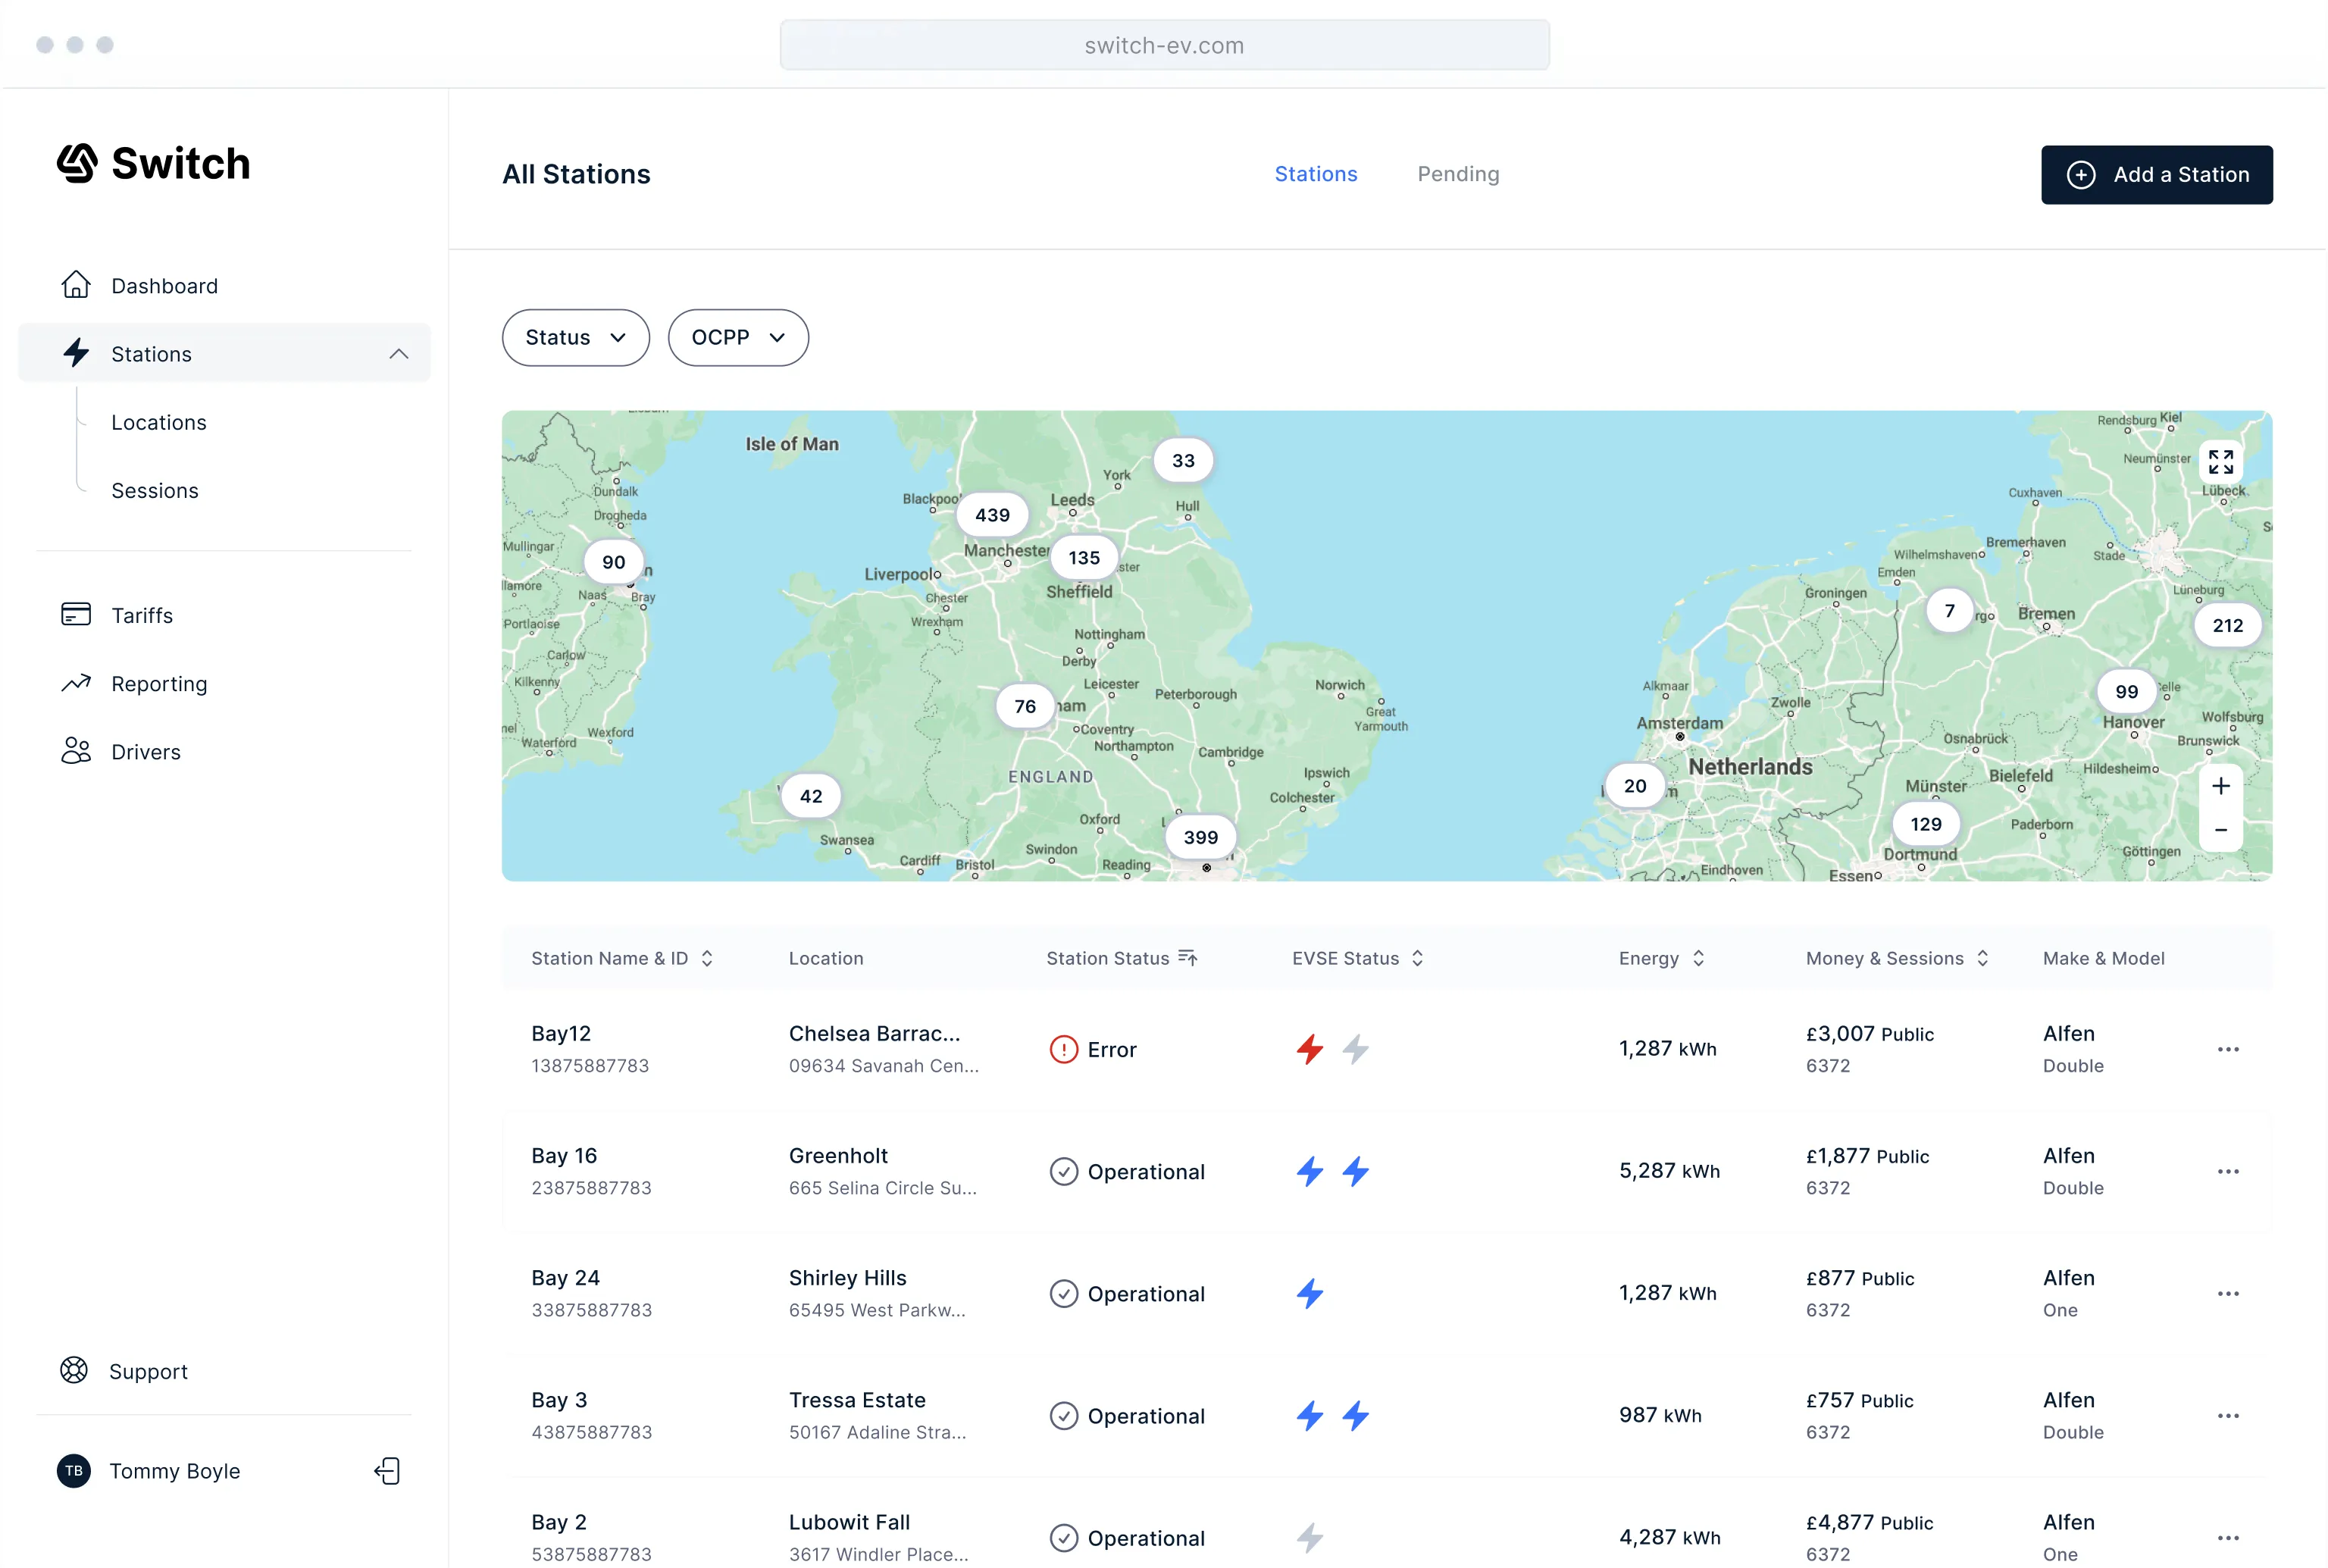This screenshot has width=2328, height=1568.
Task: Open the OCPP filter dropdown
Action: (x=737, y=338)
